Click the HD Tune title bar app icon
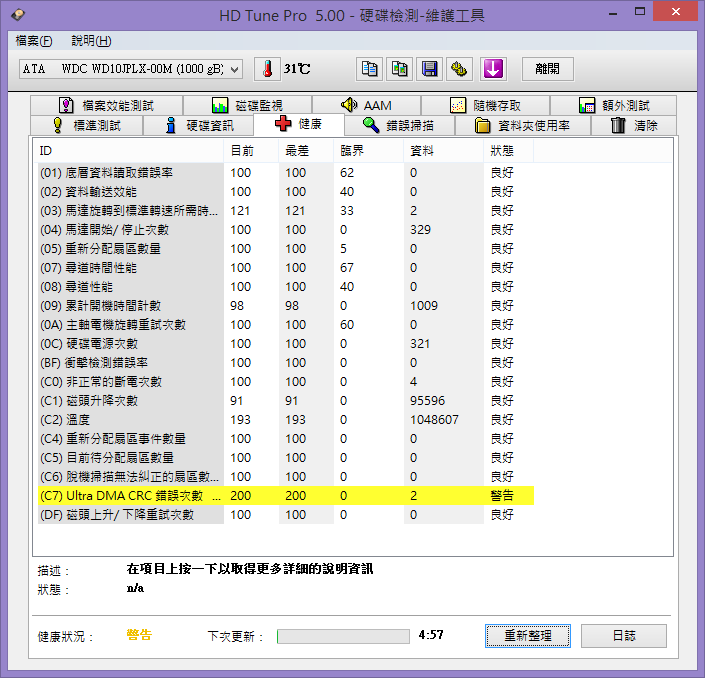 point(18,15)
